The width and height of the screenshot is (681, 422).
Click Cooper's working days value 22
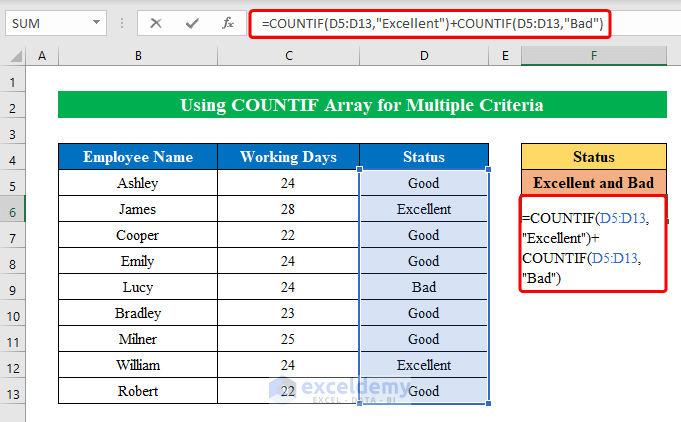click(x=289, y=235)
